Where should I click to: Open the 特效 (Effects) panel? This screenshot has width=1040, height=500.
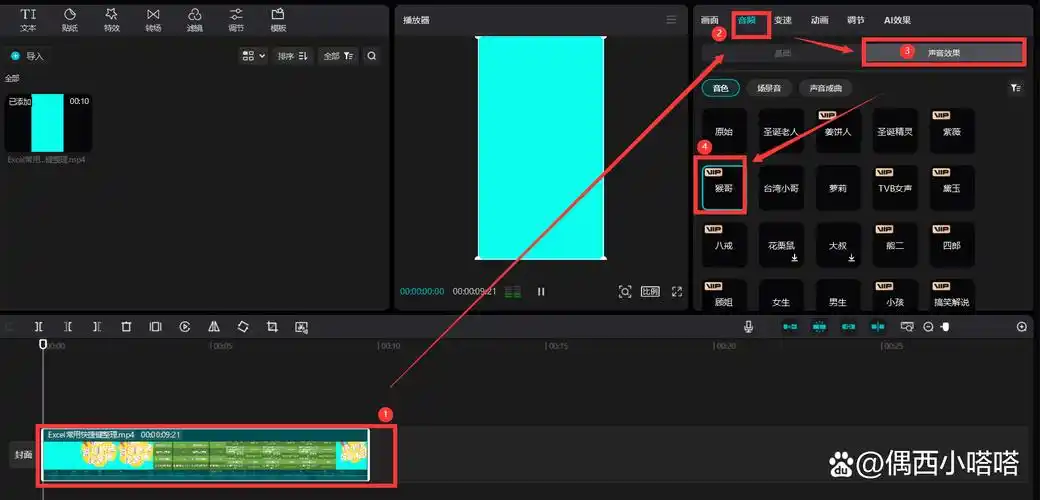[111, 19]
